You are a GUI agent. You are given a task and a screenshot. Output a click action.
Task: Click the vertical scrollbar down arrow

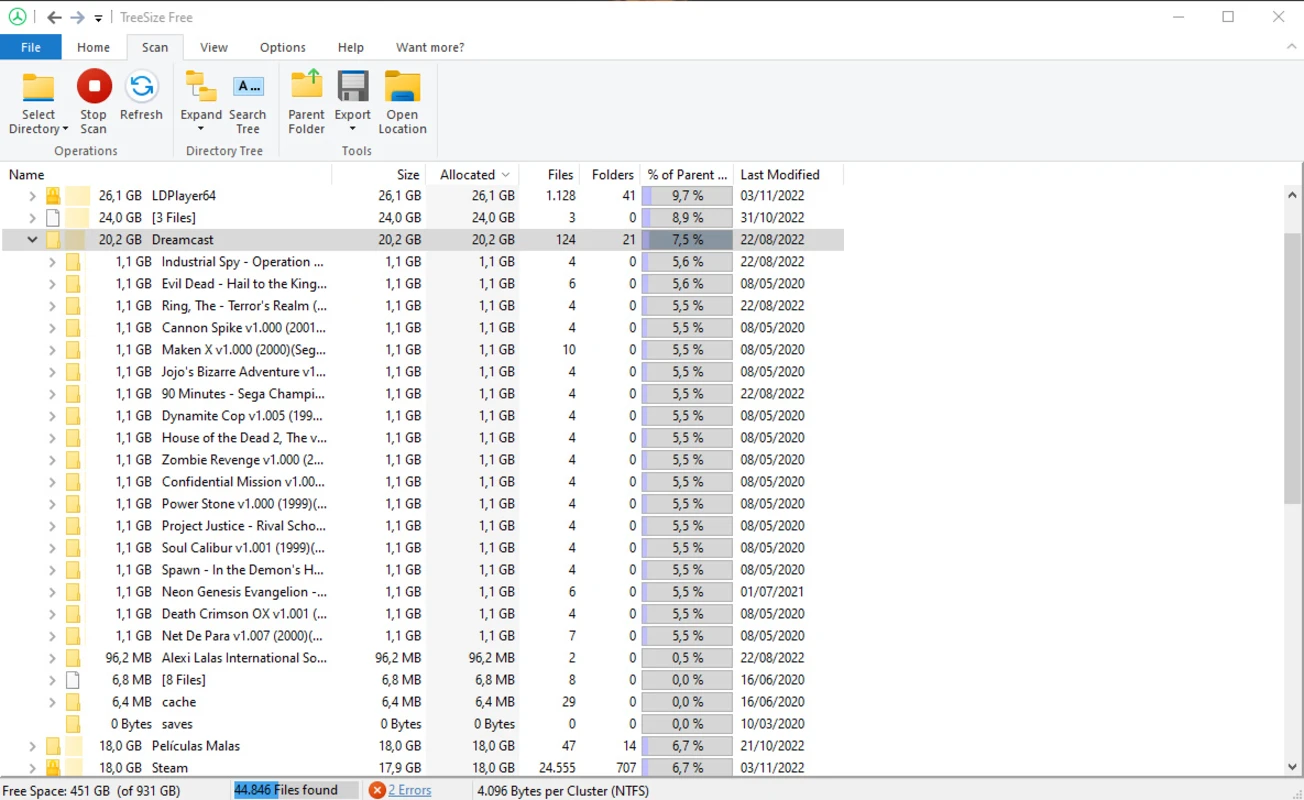coord(1293,767)
